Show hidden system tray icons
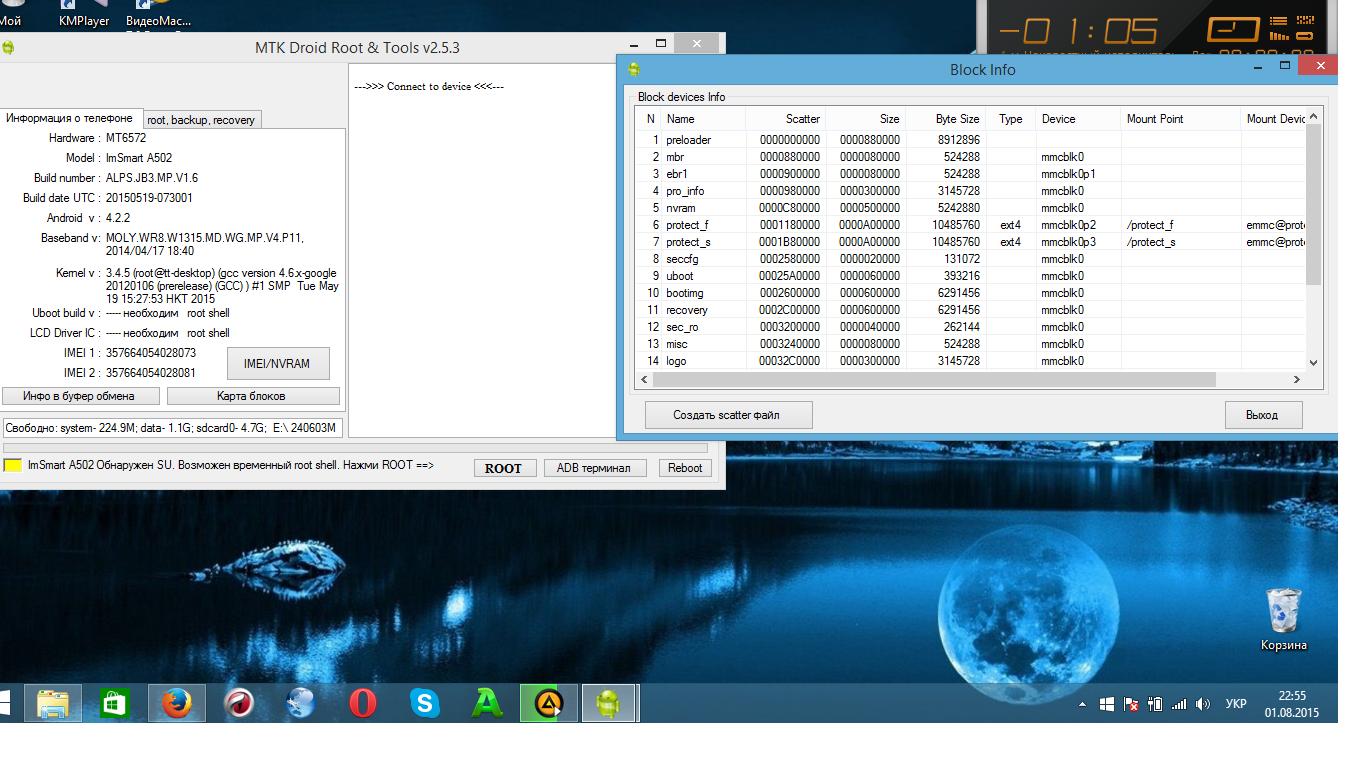The width and height of the screenshot is (1366, 768). coord(1082,704)
